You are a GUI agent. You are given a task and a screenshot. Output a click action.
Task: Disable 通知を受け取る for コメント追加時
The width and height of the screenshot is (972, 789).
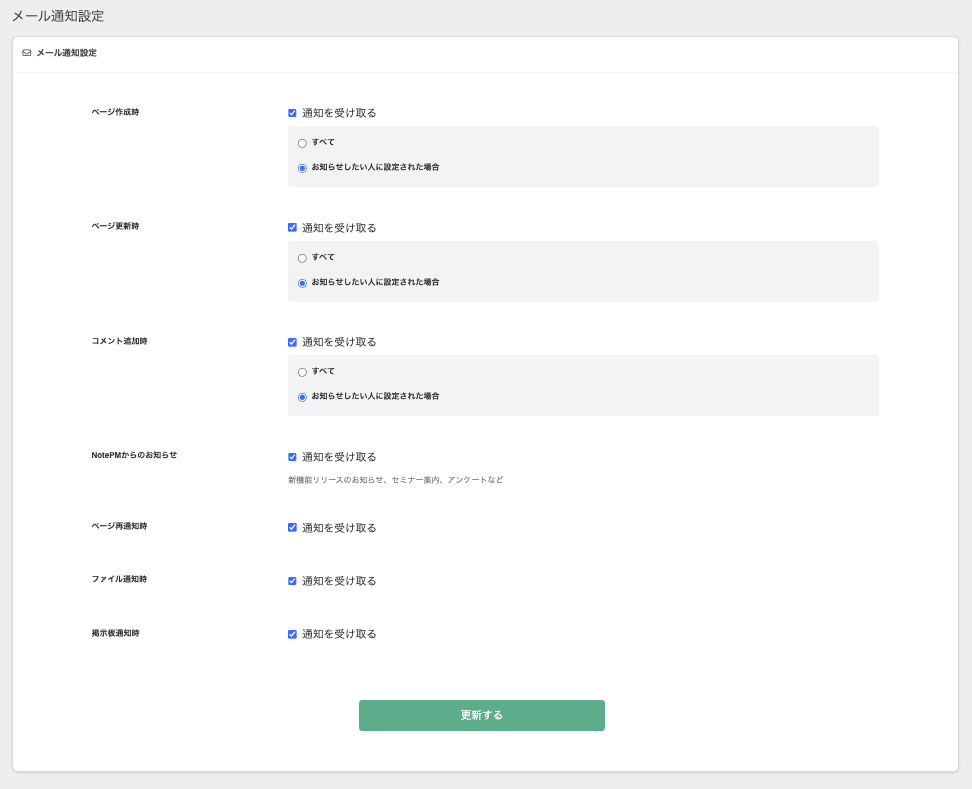tap(292, 342)
